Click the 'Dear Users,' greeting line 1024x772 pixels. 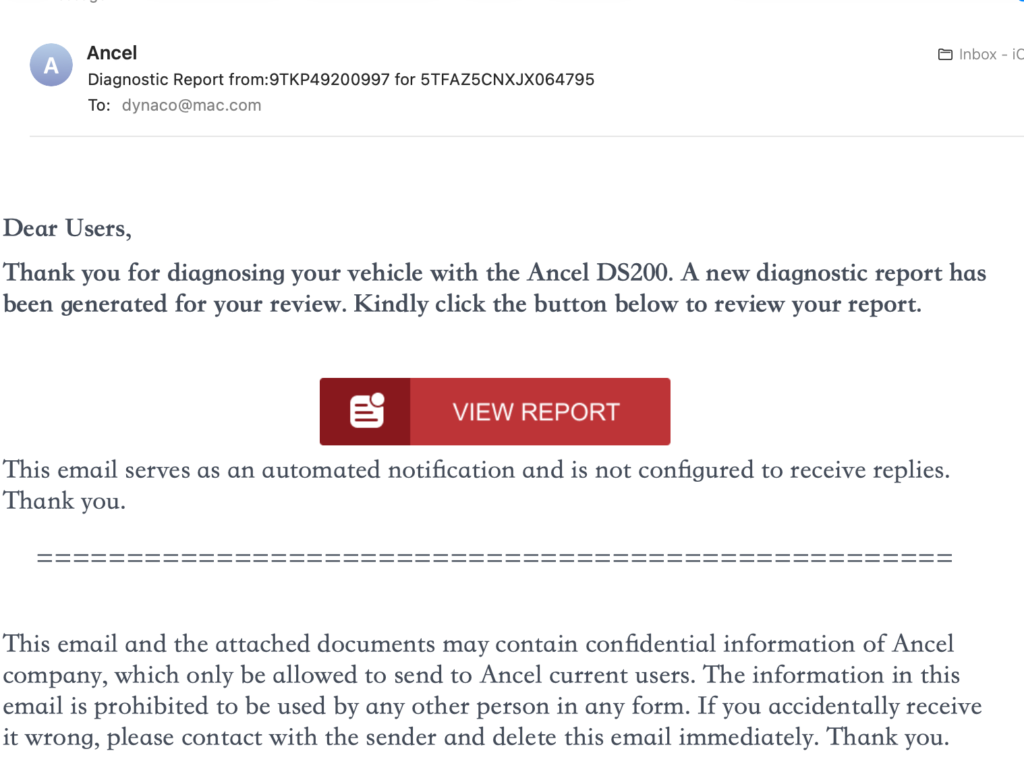click(x=67, y=228)
